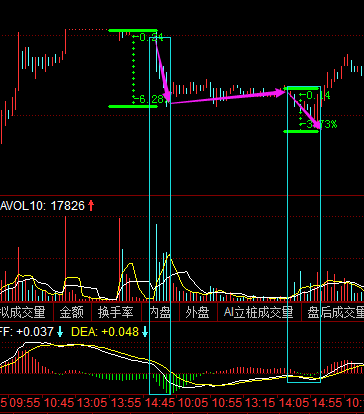Click the cyan down arrow after +0.037
Image resolution: width=364 pixels, height=414 pixels.
60,332
